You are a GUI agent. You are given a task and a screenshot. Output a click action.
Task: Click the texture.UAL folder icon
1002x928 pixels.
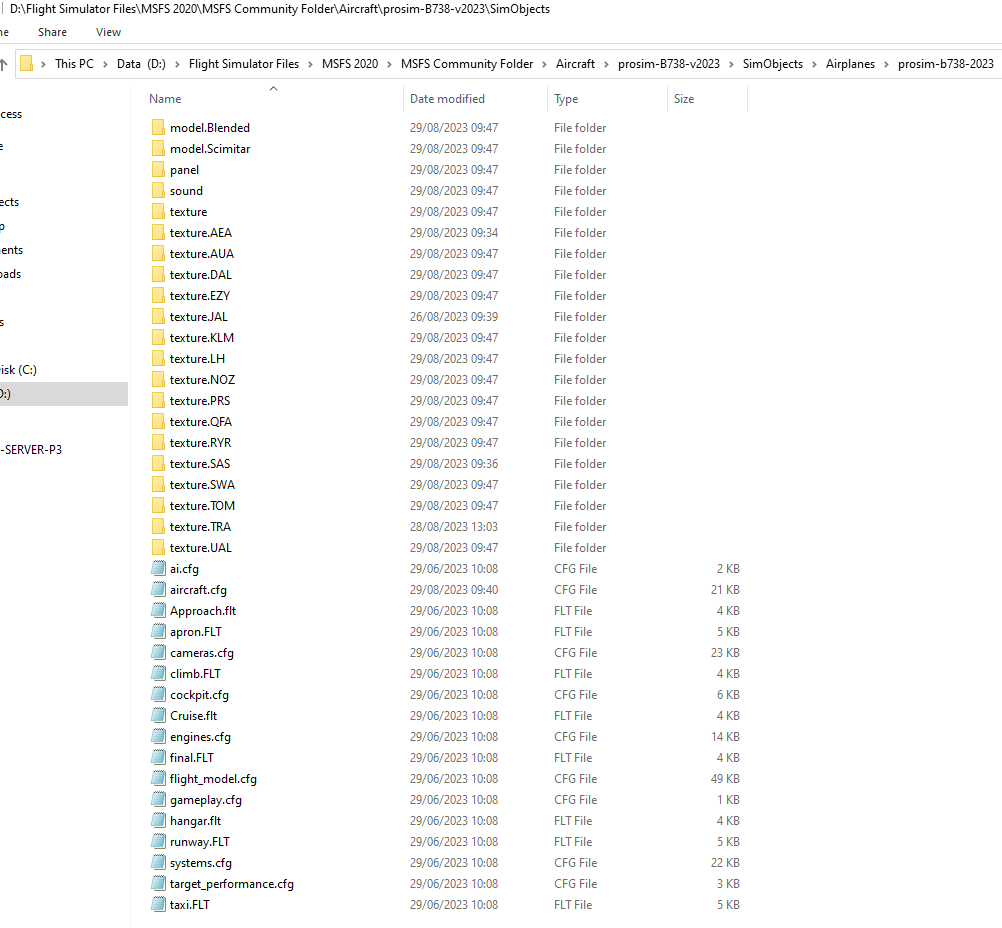point(158,548)
